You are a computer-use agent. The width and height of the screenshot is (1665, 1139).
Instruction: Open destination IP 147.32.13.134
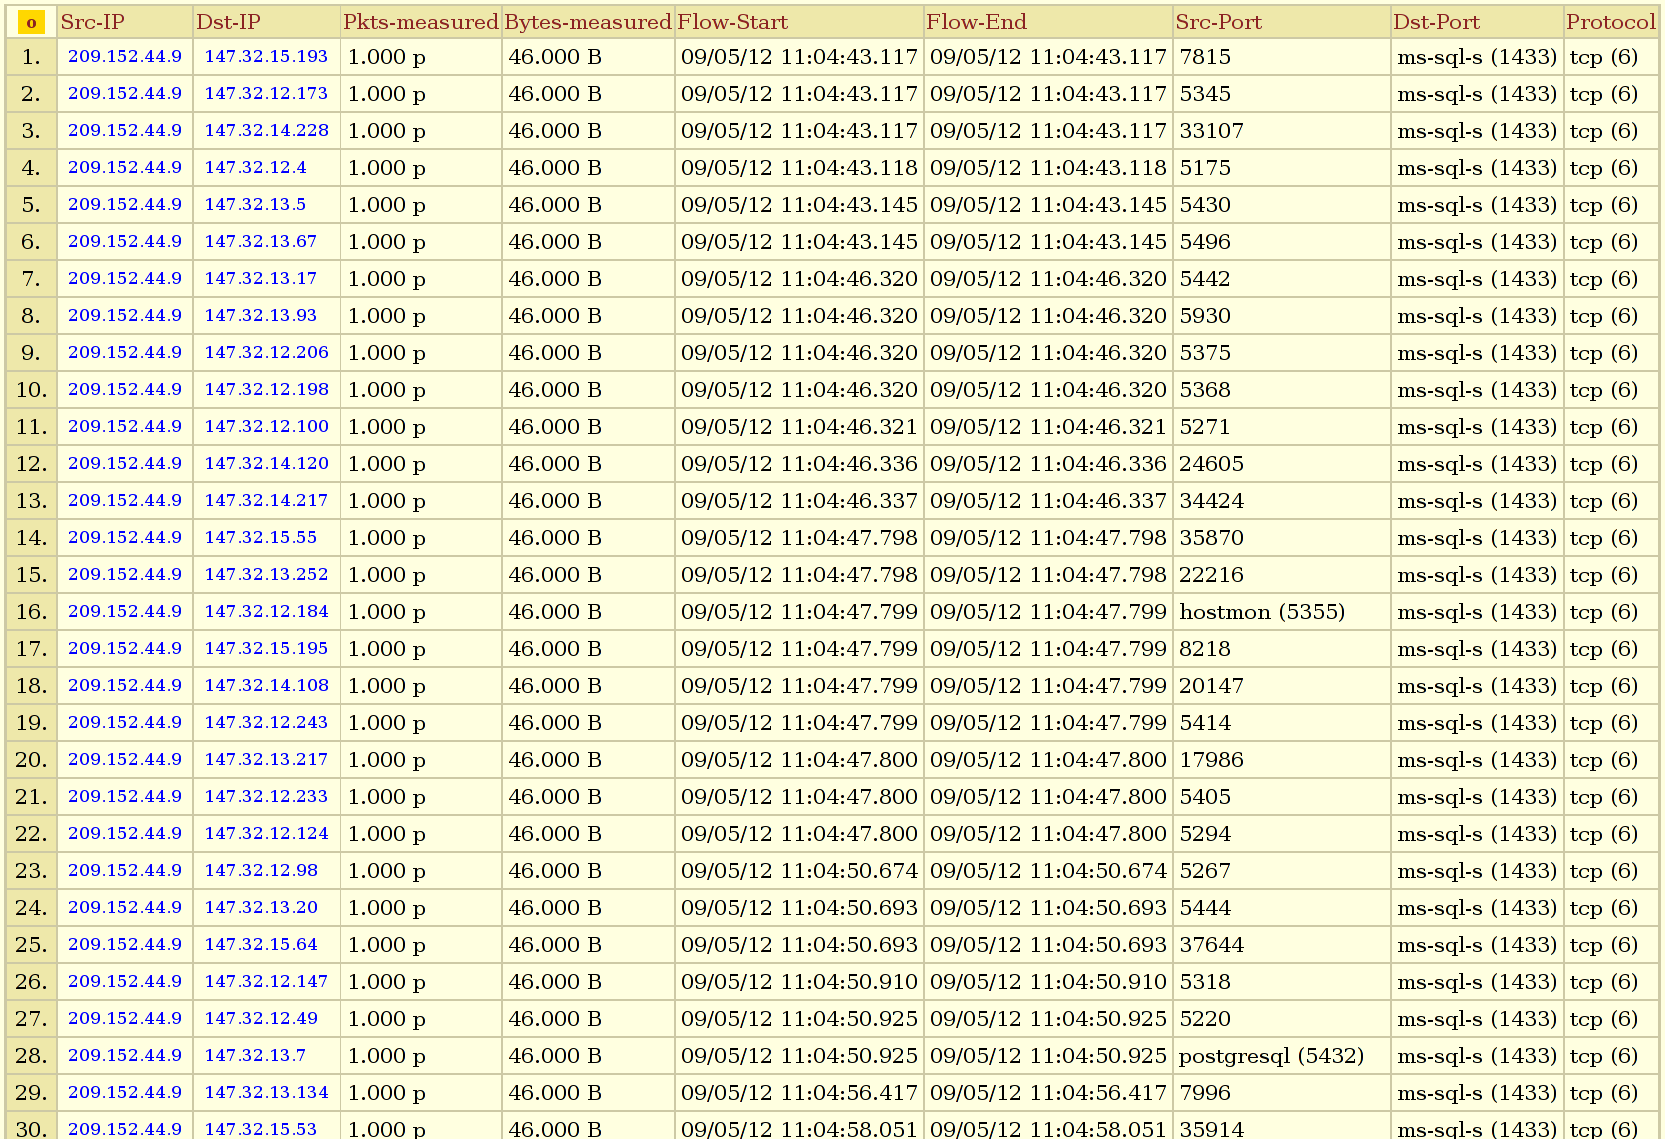click(x=266, y=1092)
